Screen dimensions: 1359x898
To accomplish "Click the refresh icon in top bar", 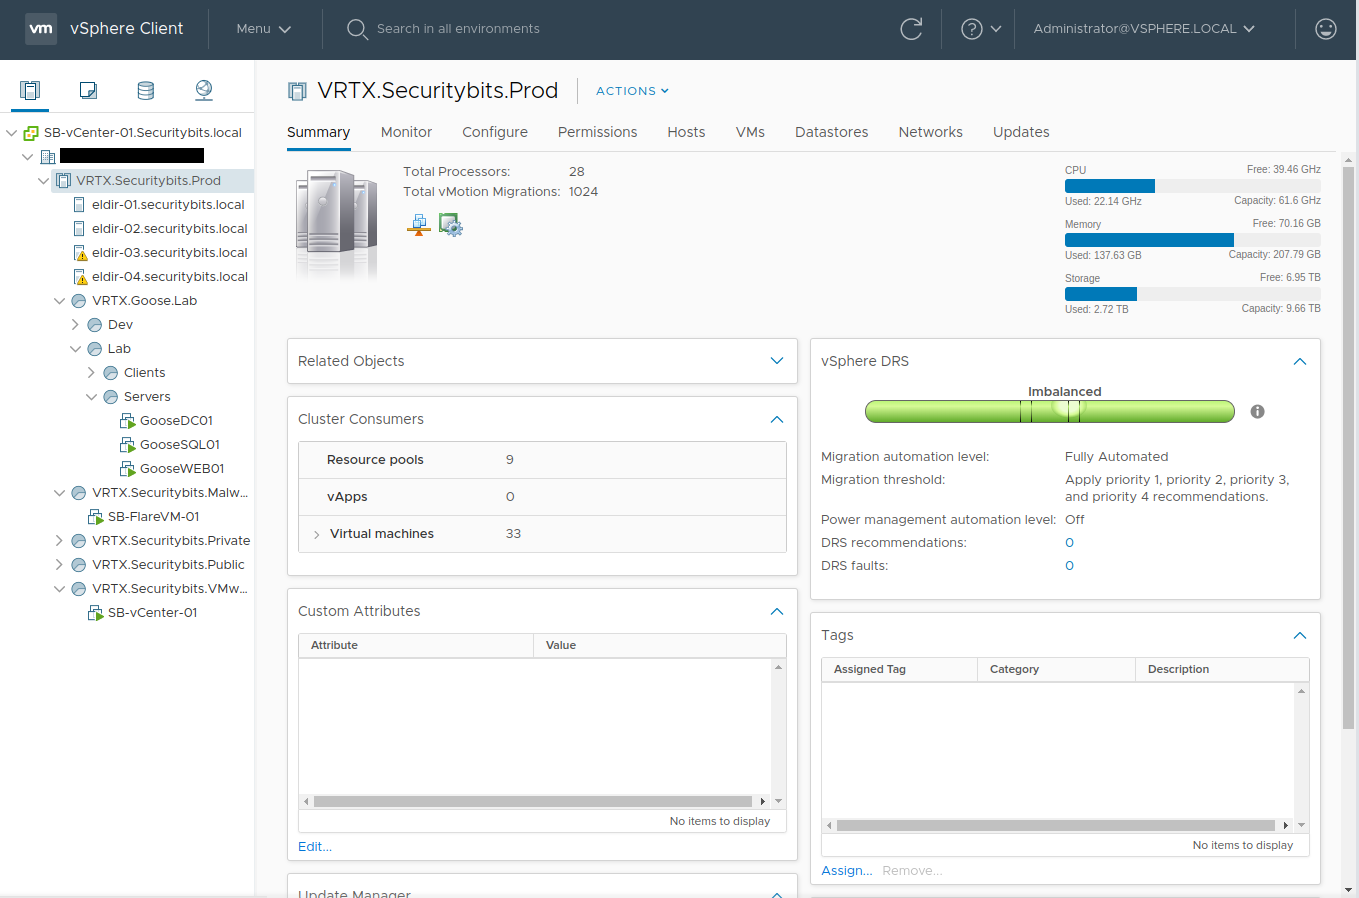I will [911, 29].
